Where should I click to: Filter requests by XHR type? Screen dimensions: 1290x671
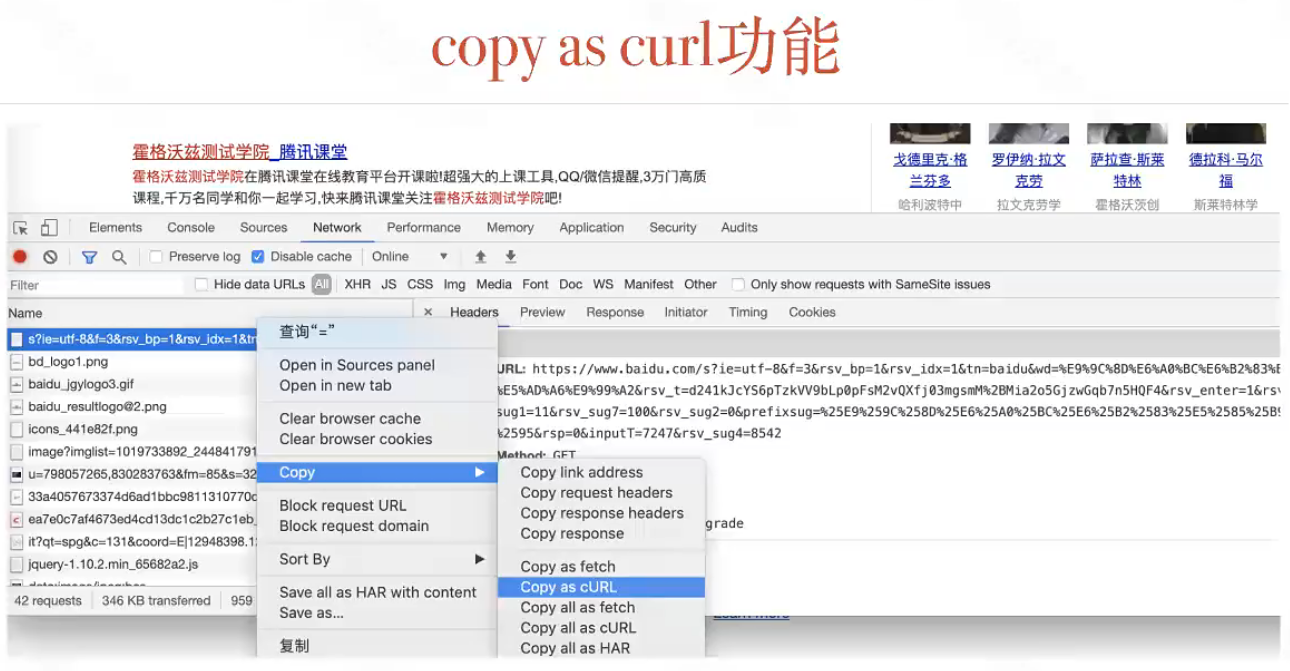coord(357,285)
